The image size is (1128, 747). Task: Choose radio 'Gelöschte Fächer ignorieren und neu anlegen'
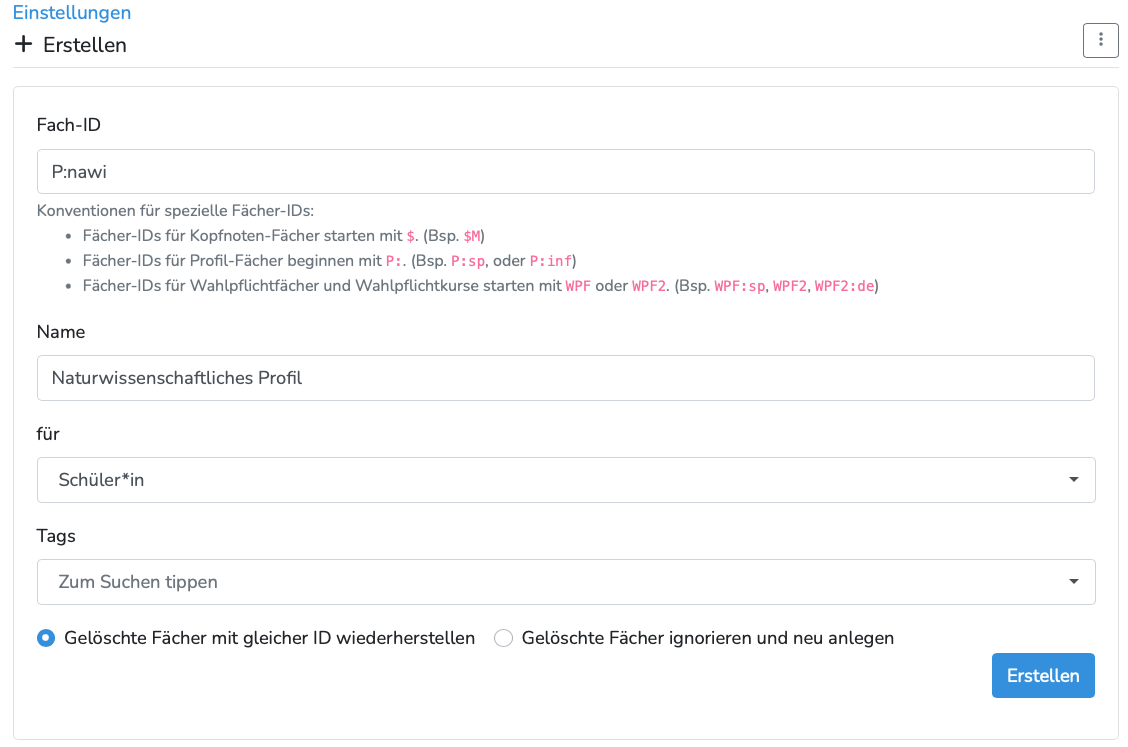pos(503,638)
